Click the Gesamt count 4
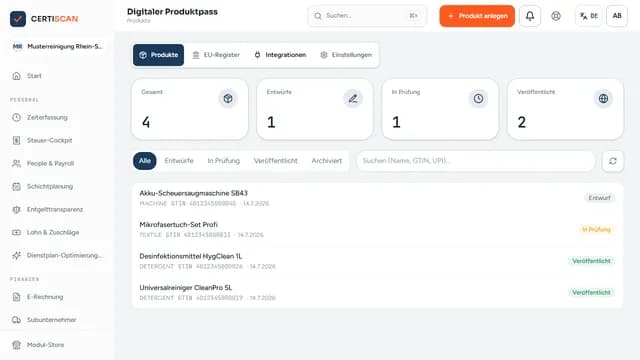The width and height of the screenshot is (640, 360). 146,122
